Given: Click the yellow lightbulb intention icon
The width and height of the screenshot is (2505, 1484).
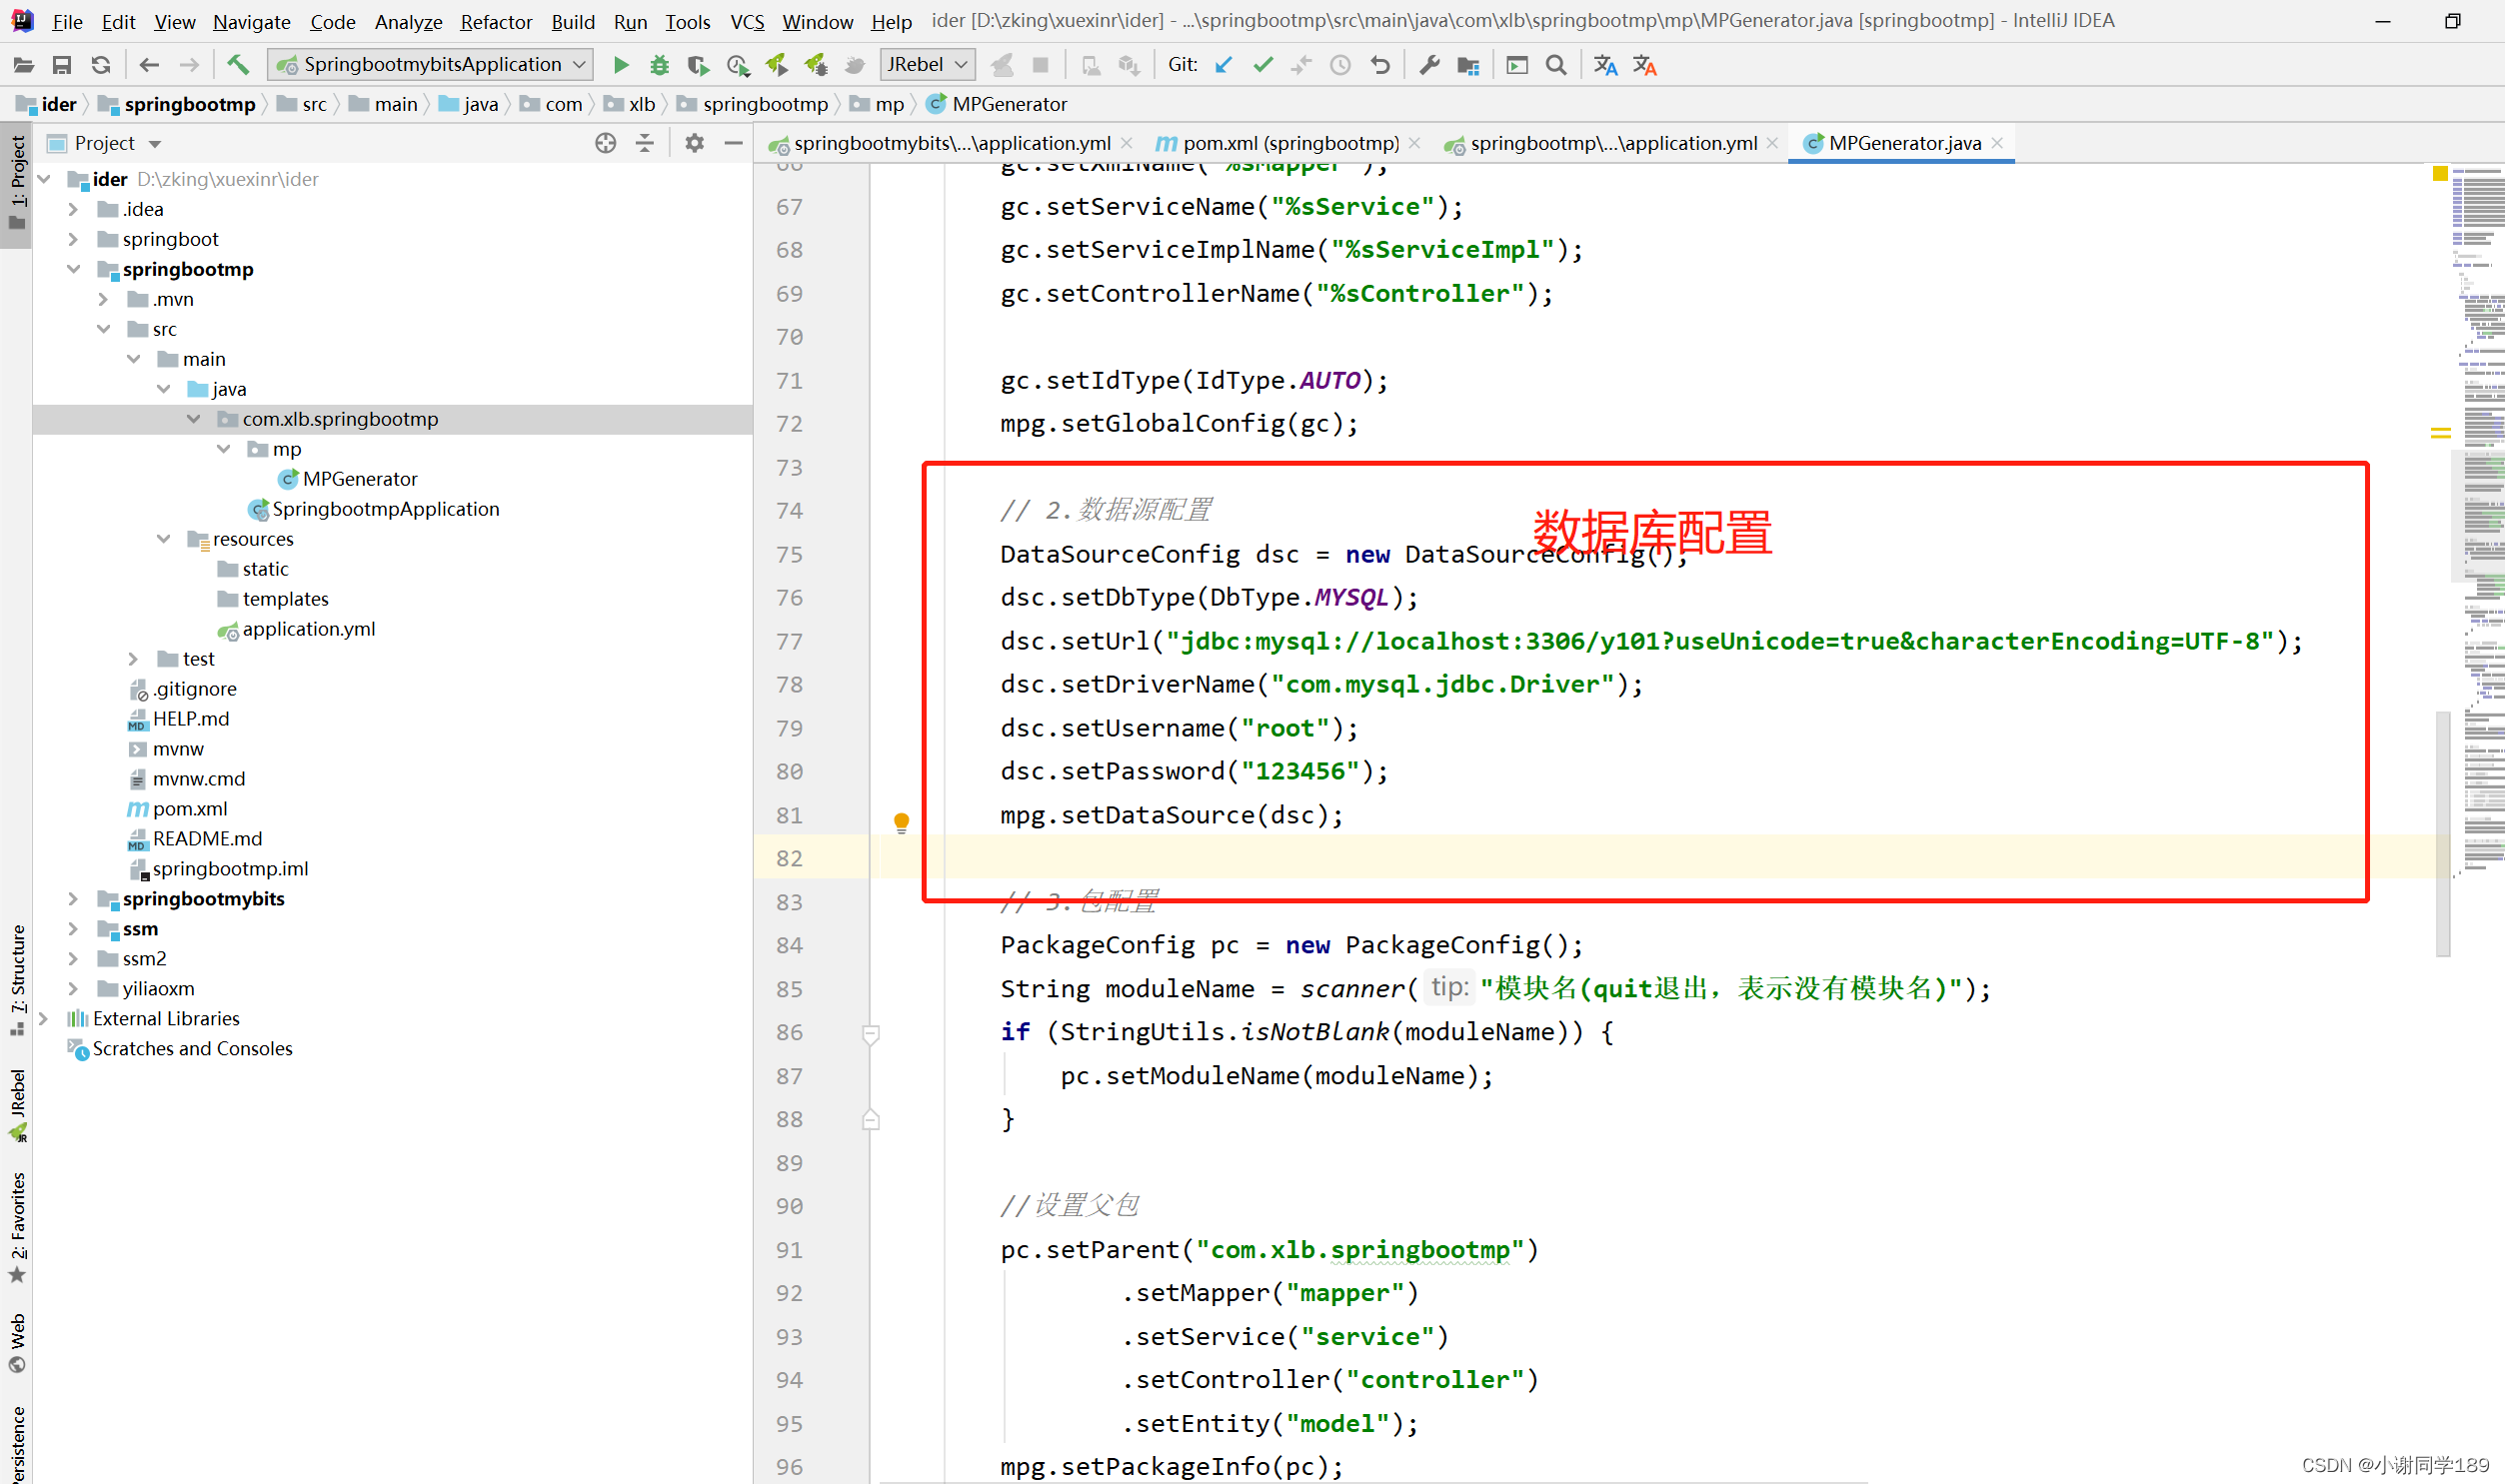Looking at the screenshot, I should 901,822.
